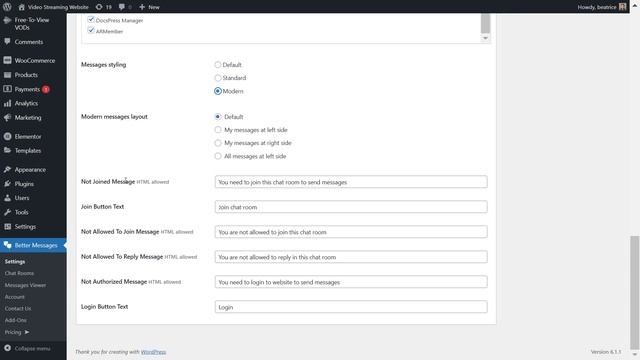The height and width of the screenshot is (360, 640).
Task: Uncheck the DocsPress Manager checkbox
Action: (x=91, y=20)
